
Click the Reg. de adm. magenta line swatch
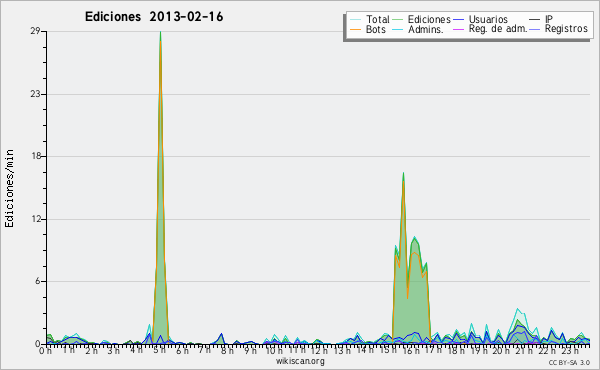click(x=458, y=29)
